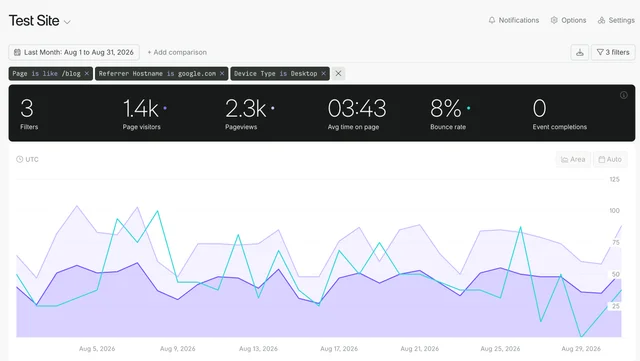Click the Aug 13, 2026 axis label
This screenshot has height=361, width=640.
pyautogui.click(x=258, y=349)
